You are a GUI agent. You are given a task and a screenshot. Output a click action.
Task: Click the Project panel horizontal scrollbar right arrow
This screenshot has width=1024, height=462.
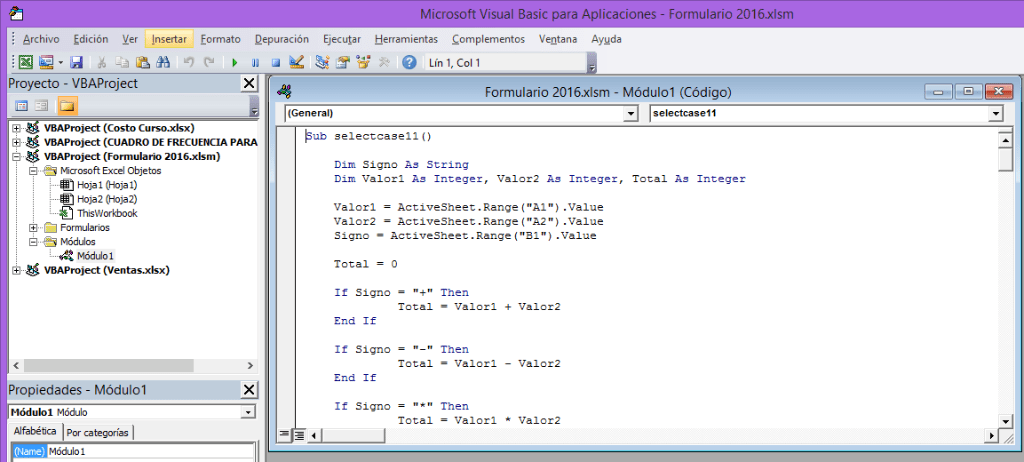tap(249, 365)
